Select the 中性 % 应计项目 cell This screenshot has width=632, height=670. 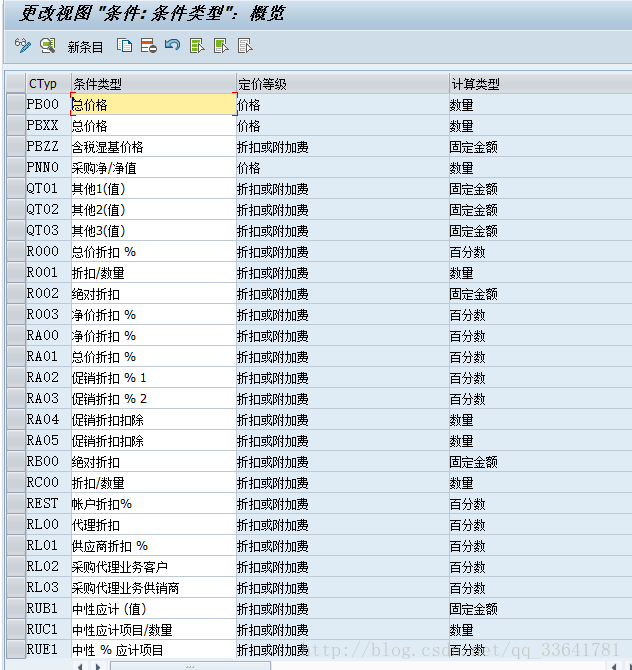point(154,650)
